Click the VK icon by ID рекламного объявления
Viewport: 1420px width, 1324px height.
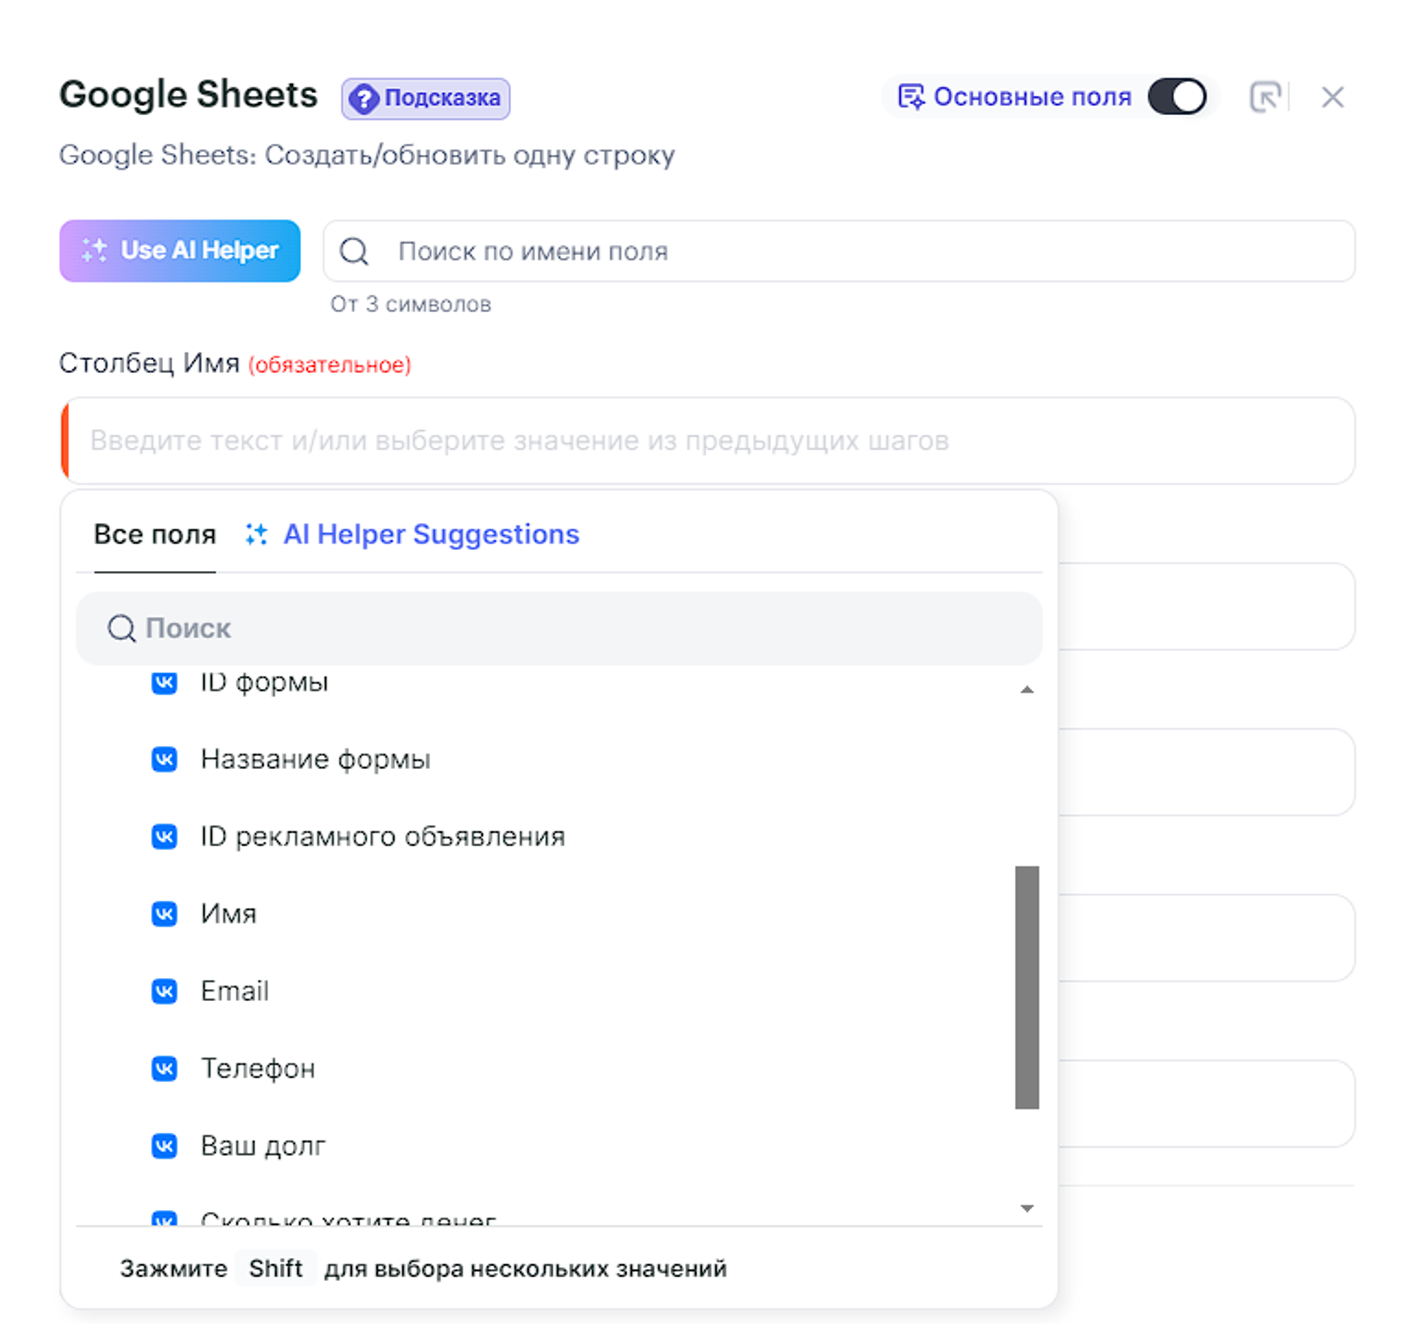(164, 836)
